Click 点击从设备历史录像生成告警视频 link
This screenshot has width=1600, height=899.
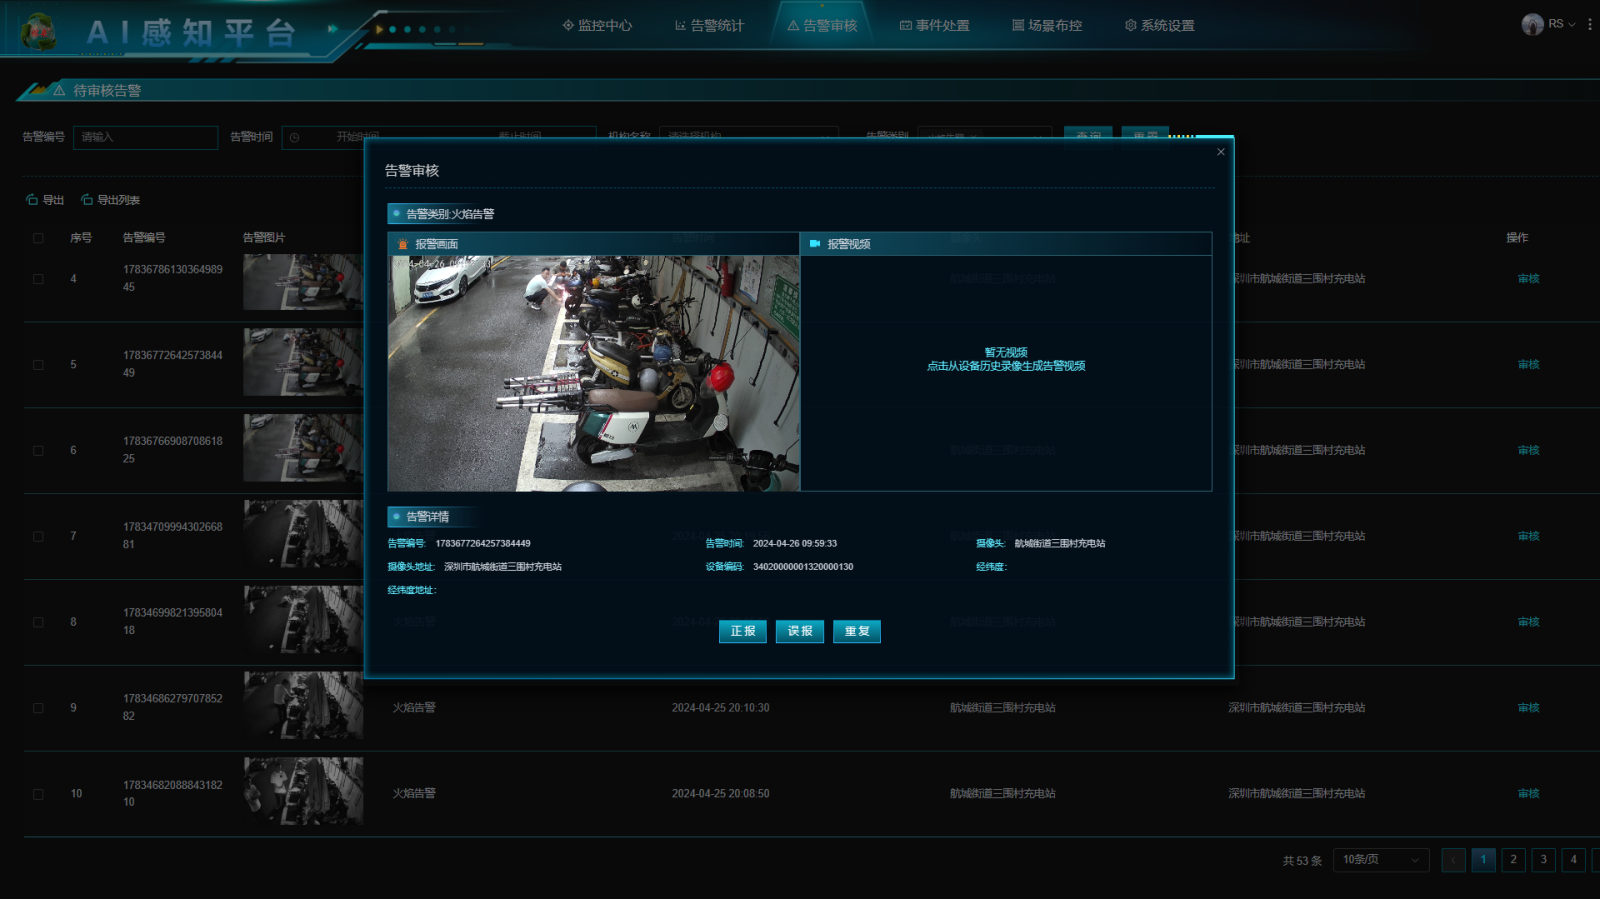1006,366
